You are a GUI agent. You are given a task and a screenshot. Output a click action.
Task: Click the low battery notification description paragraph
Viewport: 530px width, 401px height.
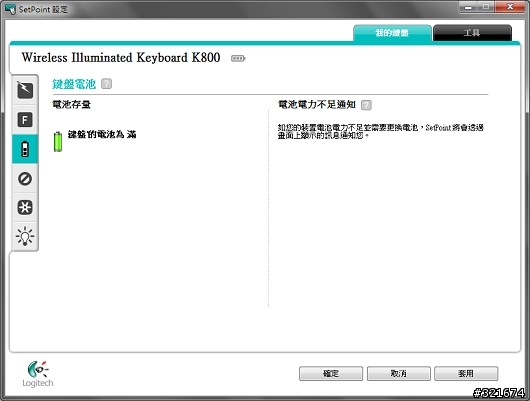click(x=381, y=131)
